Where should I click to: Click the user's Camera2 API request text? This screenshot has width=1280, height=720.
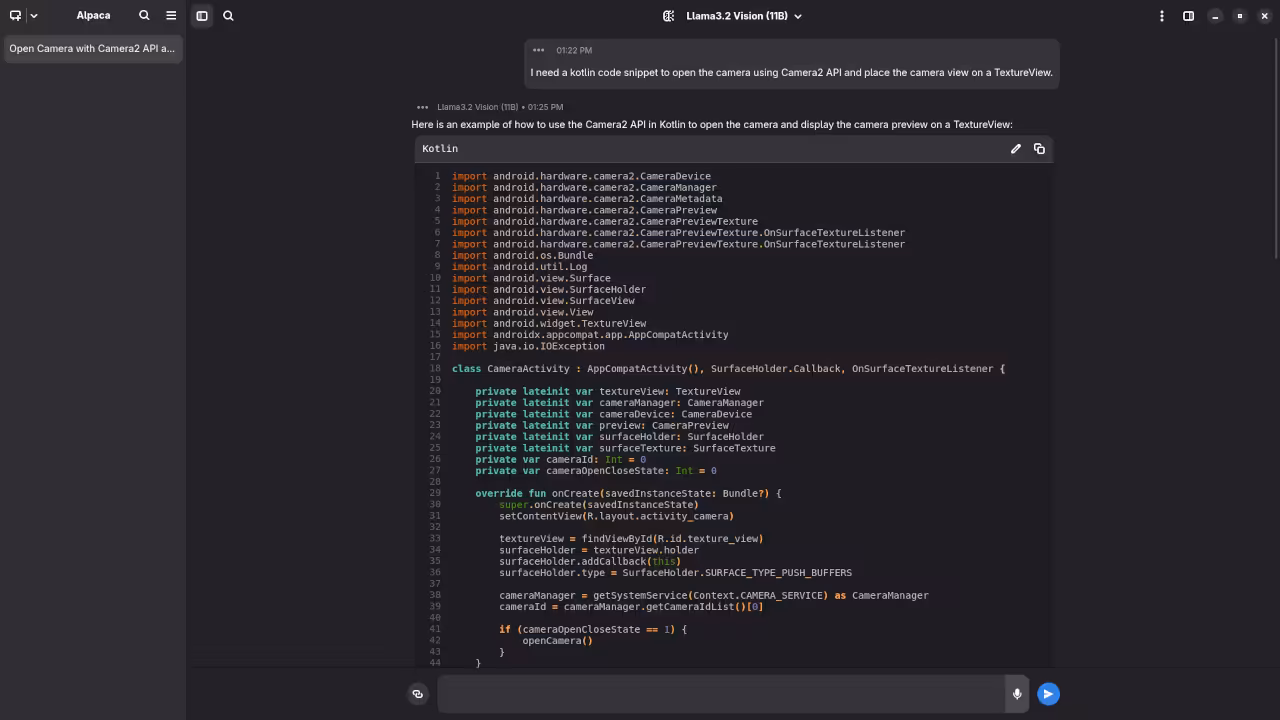pyautogui.click(x=791, y=73)
